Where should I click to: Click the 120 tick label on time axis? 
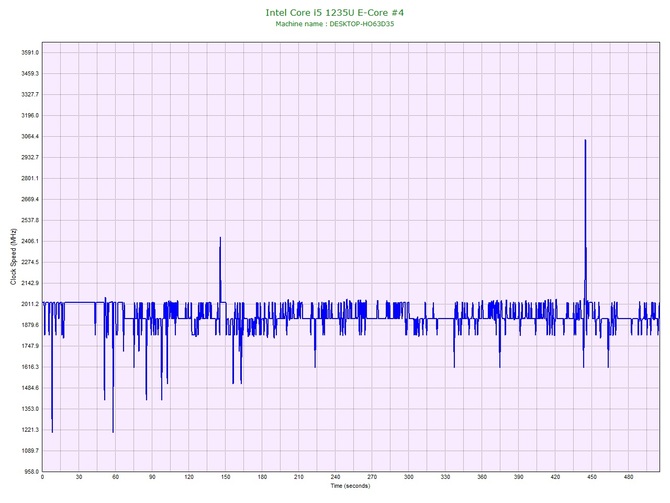coord(189,477)
